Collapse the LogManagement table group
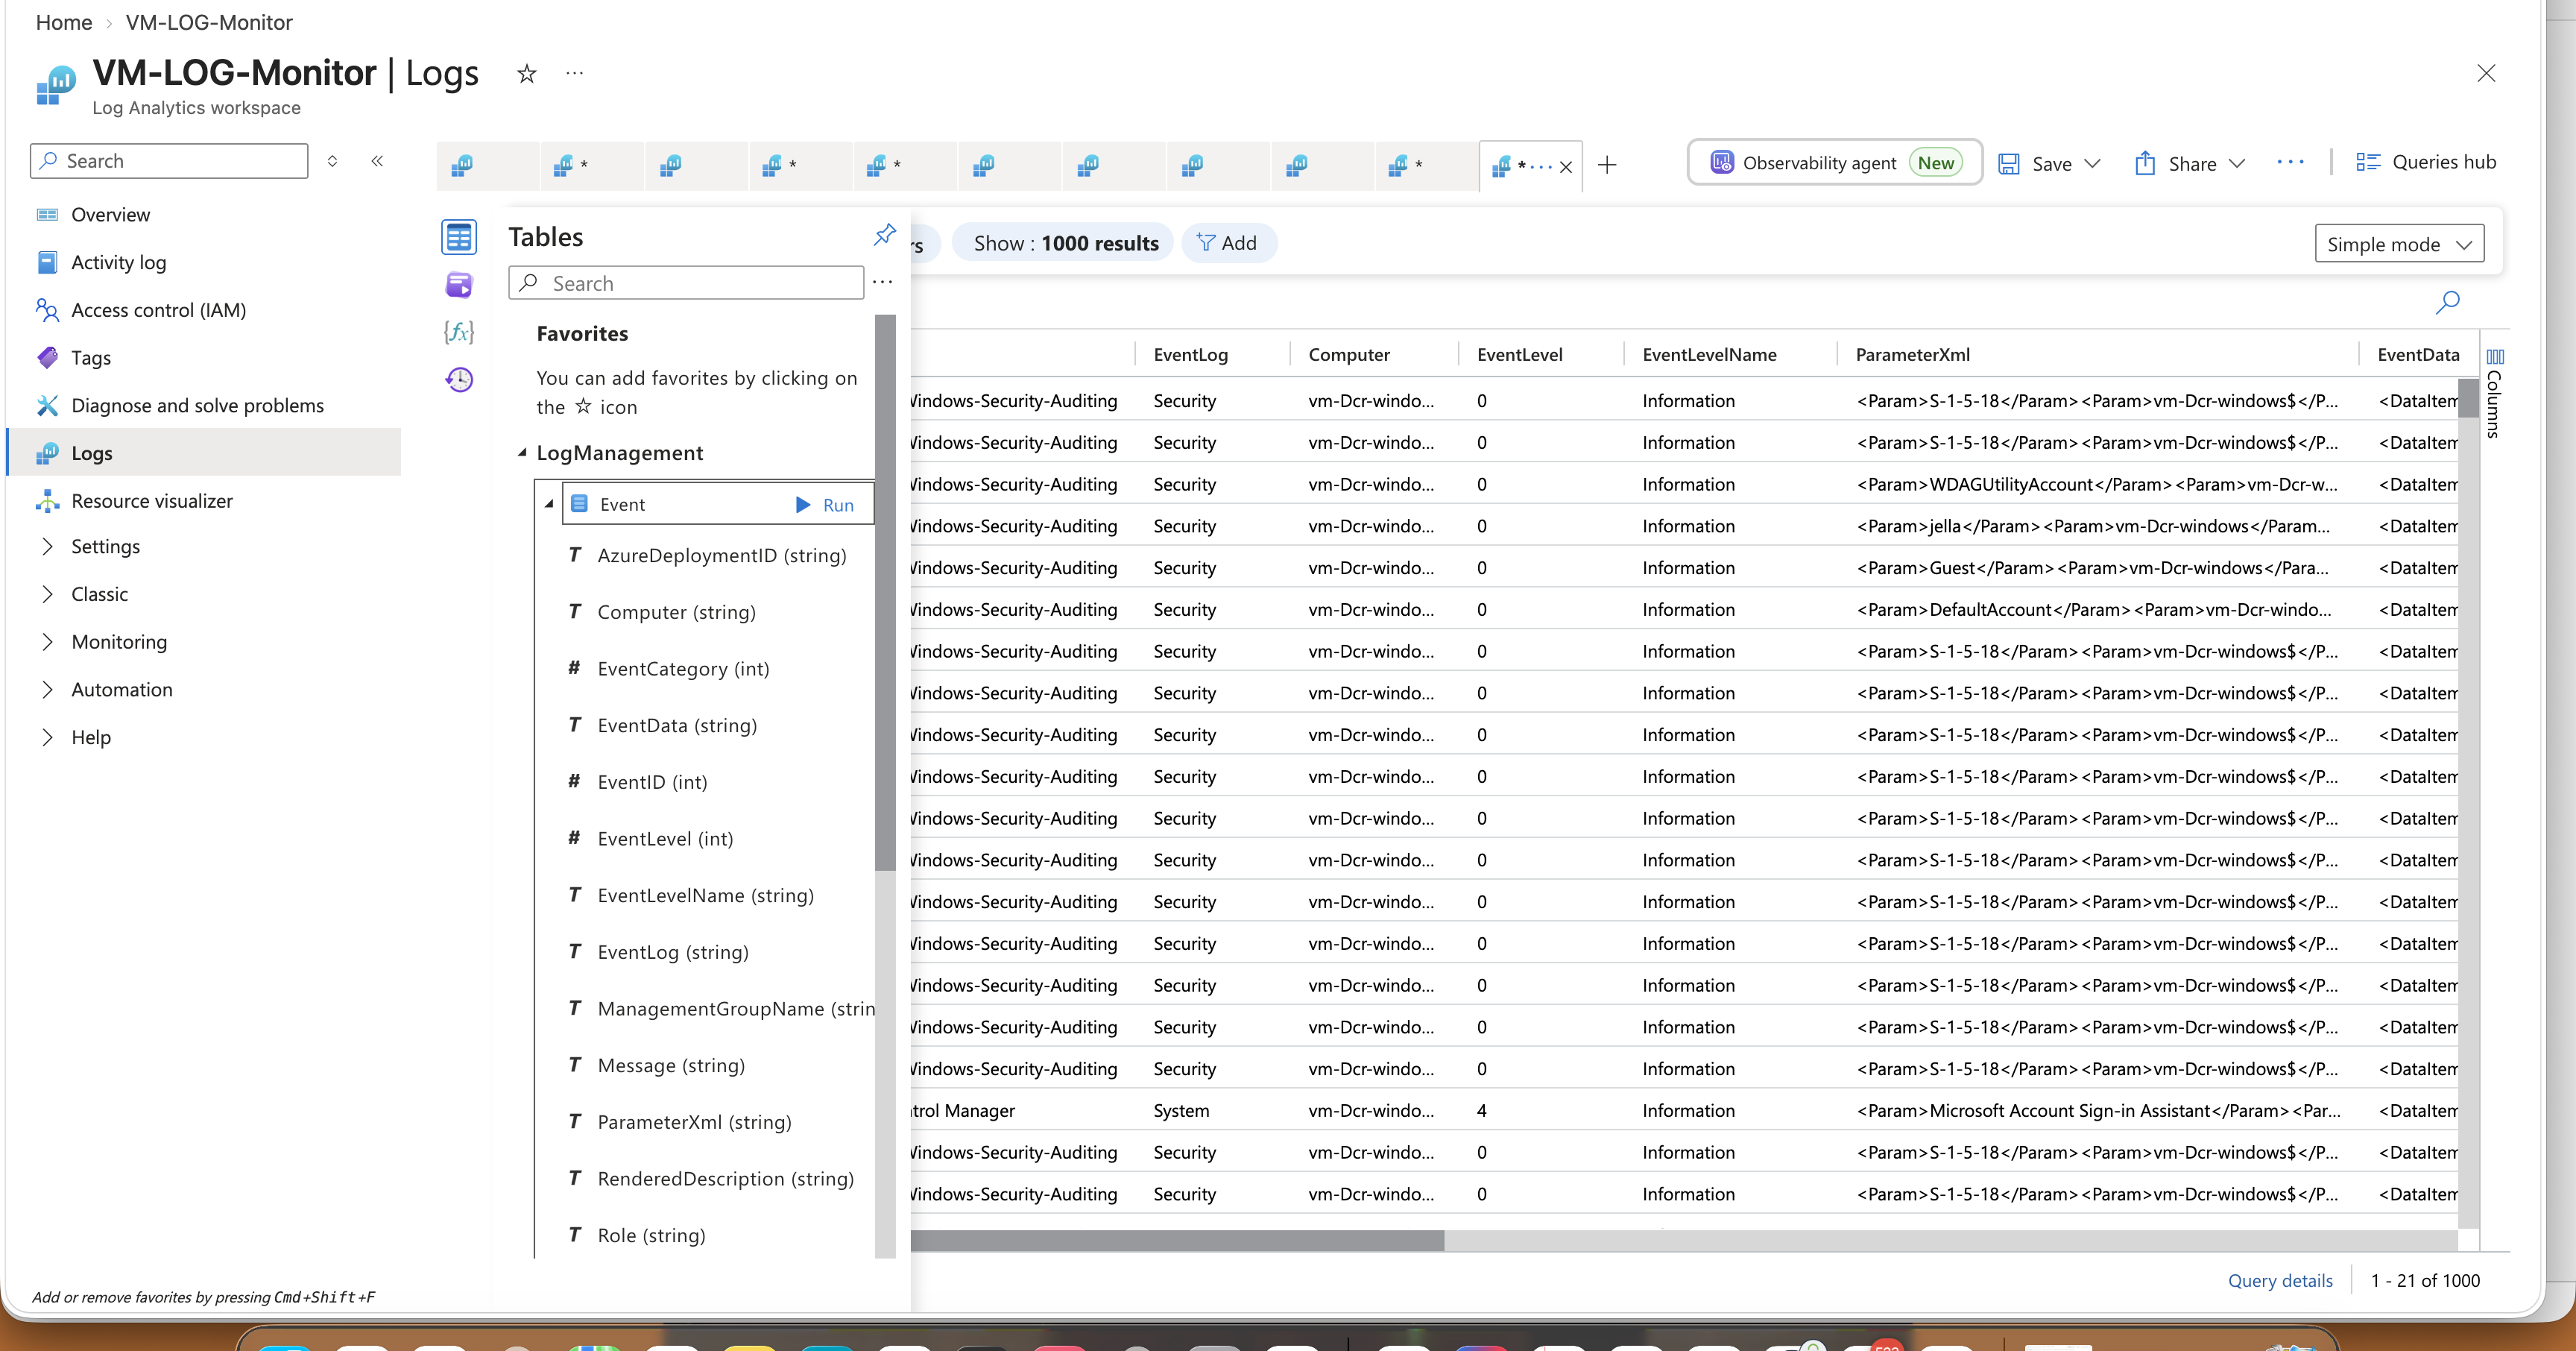Image resolution: width=2576 pixels, height=1351 pixels. [522, 453]
